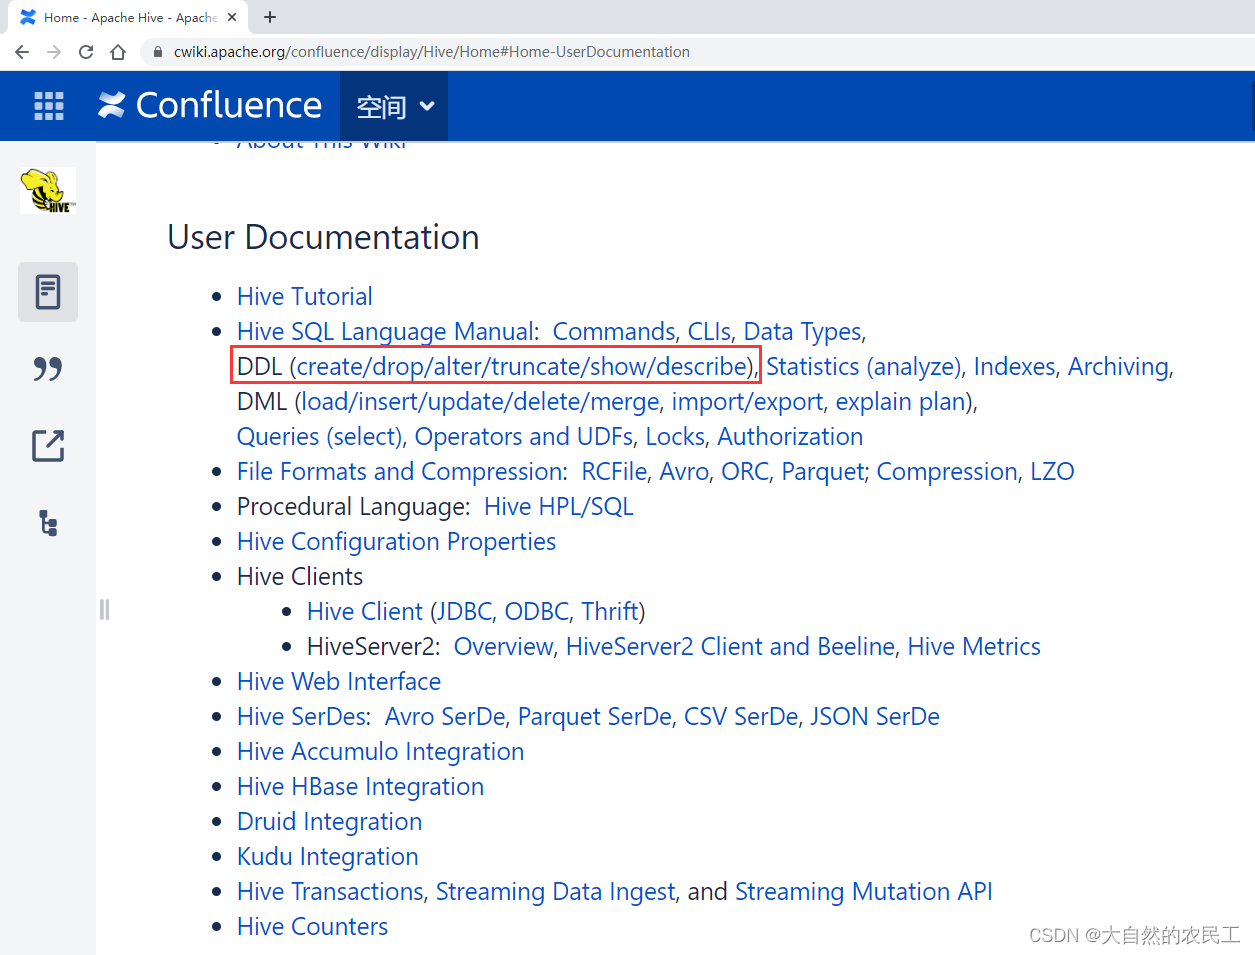1255x955 pixels.
Task: Open Hive Configuration Properties link
Action: [396, 542]
